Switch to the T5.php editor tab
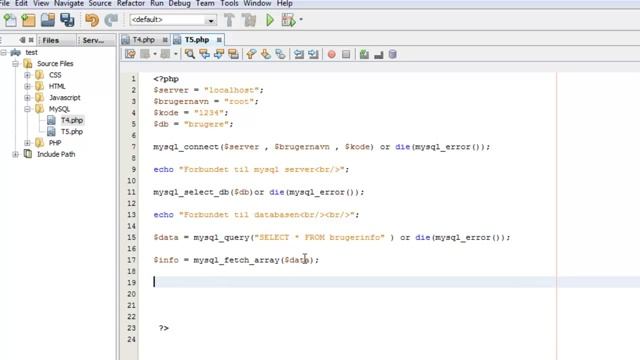The image size is (640, 360). coord(197,40)
